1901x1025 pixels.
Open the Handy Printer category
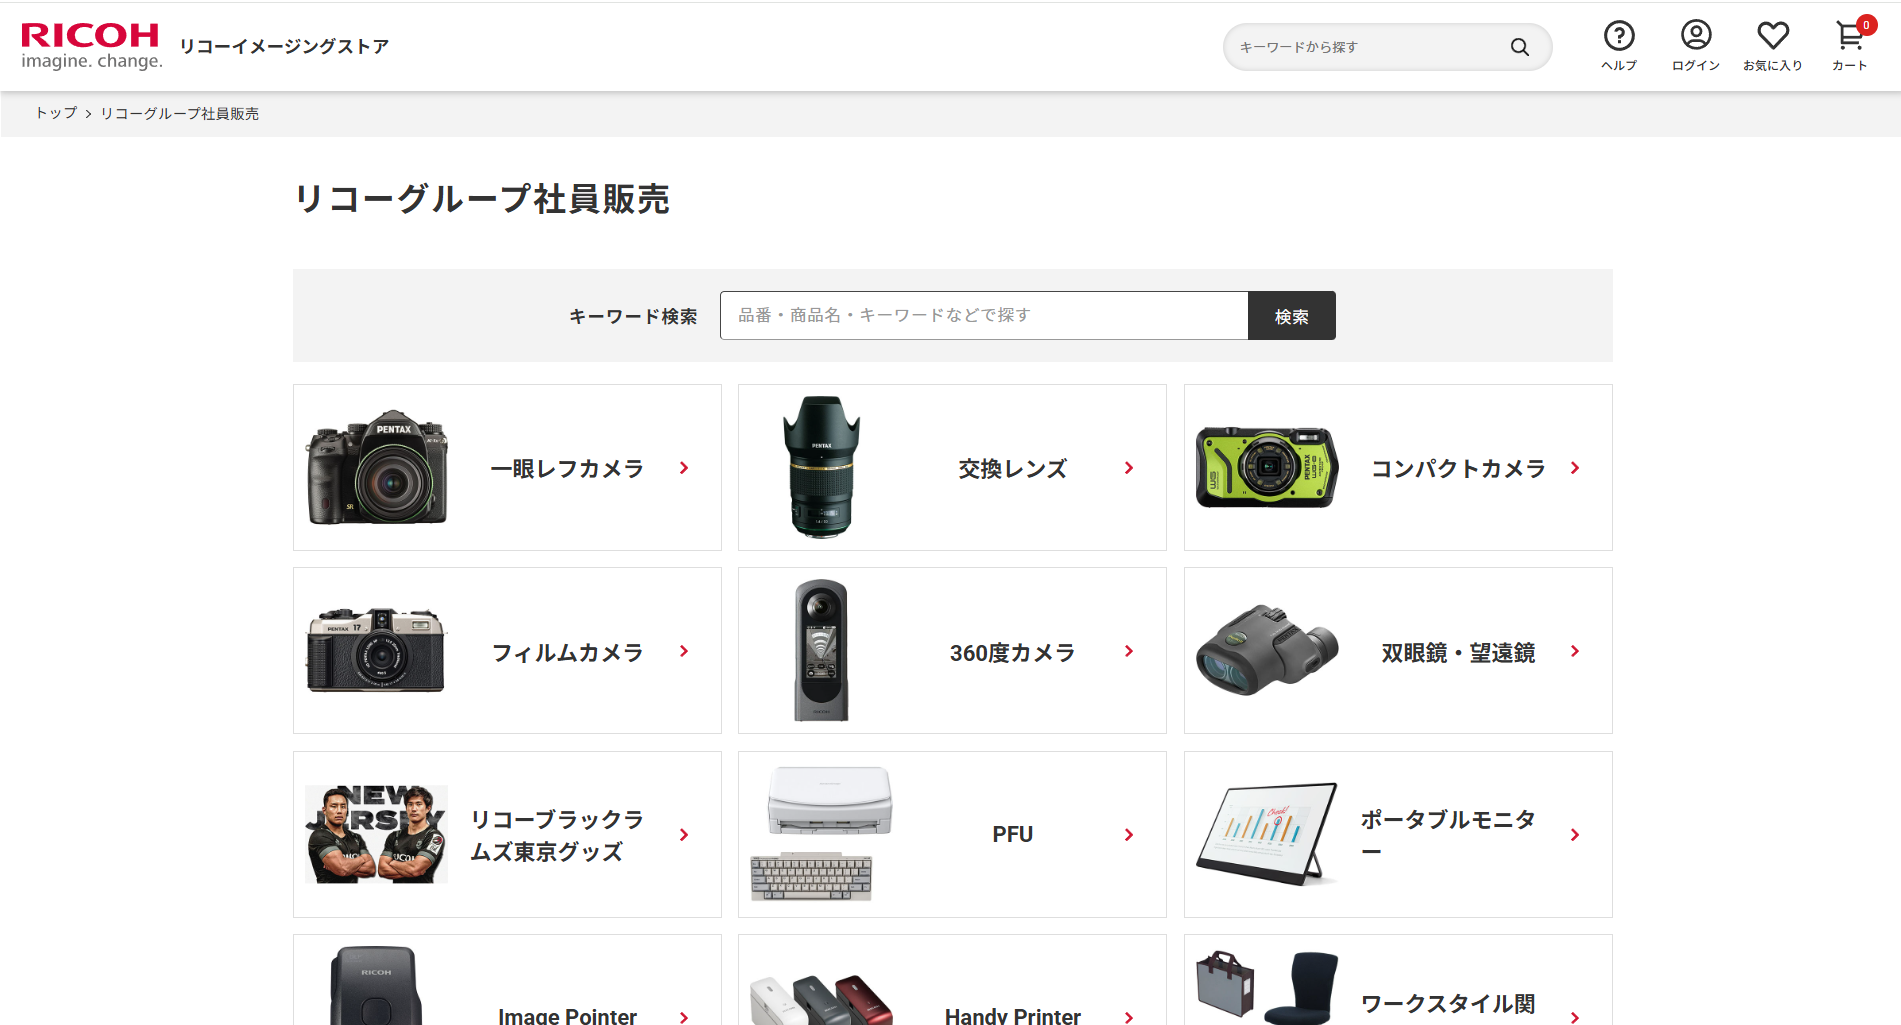(x=1011, y=1014)
